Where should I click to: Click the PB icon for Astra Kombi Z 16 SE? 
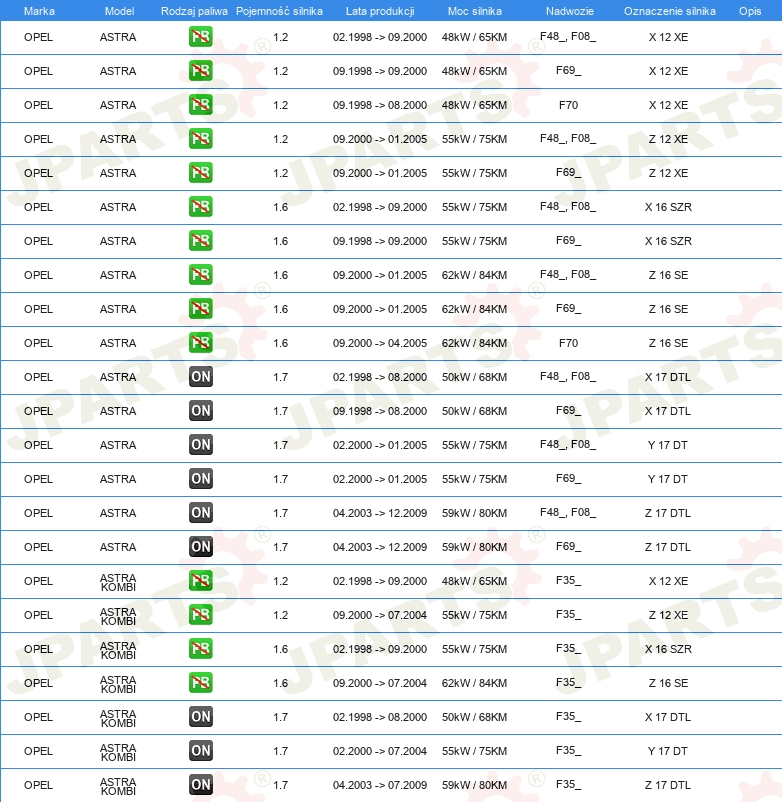[201, 683]
